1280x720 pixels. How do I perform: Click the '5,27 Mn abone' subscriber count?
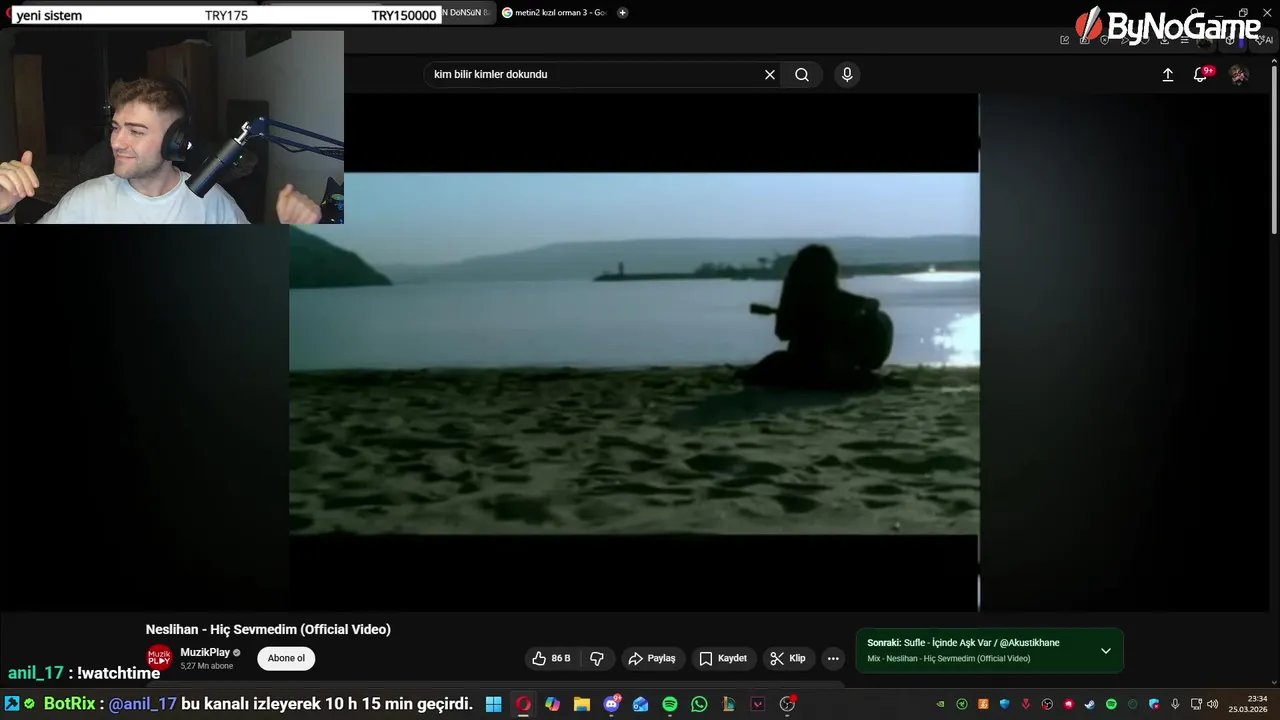click(x=207, y=666)
